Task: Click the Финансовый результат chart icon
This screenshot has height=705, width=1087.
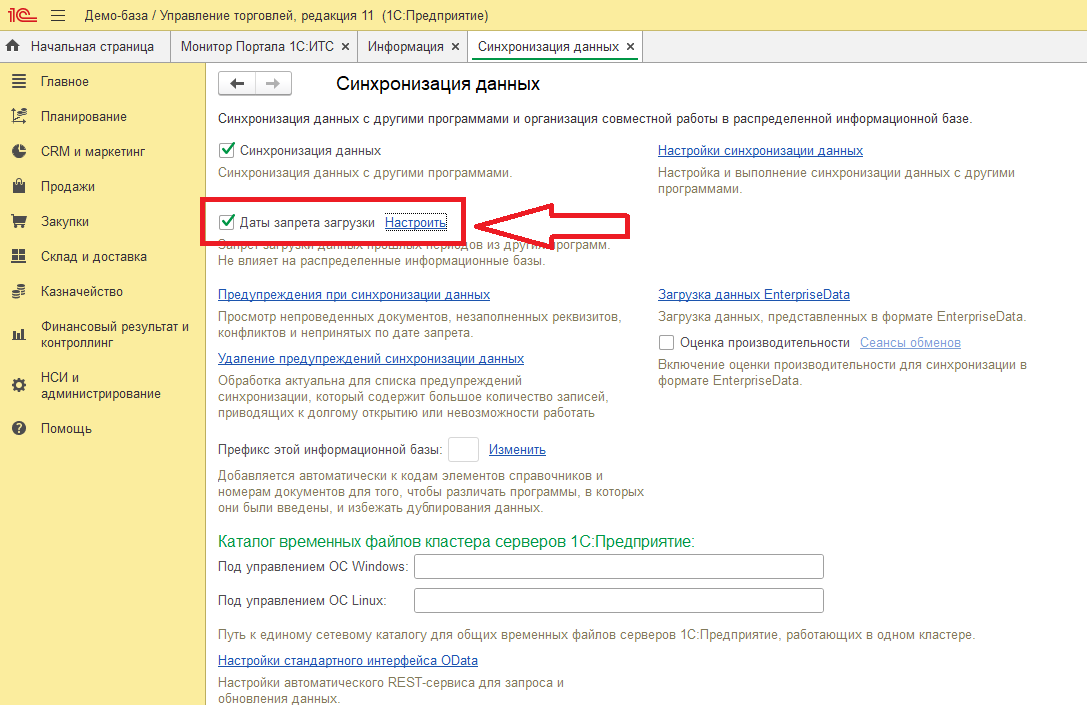Action: tap(19, 334)
